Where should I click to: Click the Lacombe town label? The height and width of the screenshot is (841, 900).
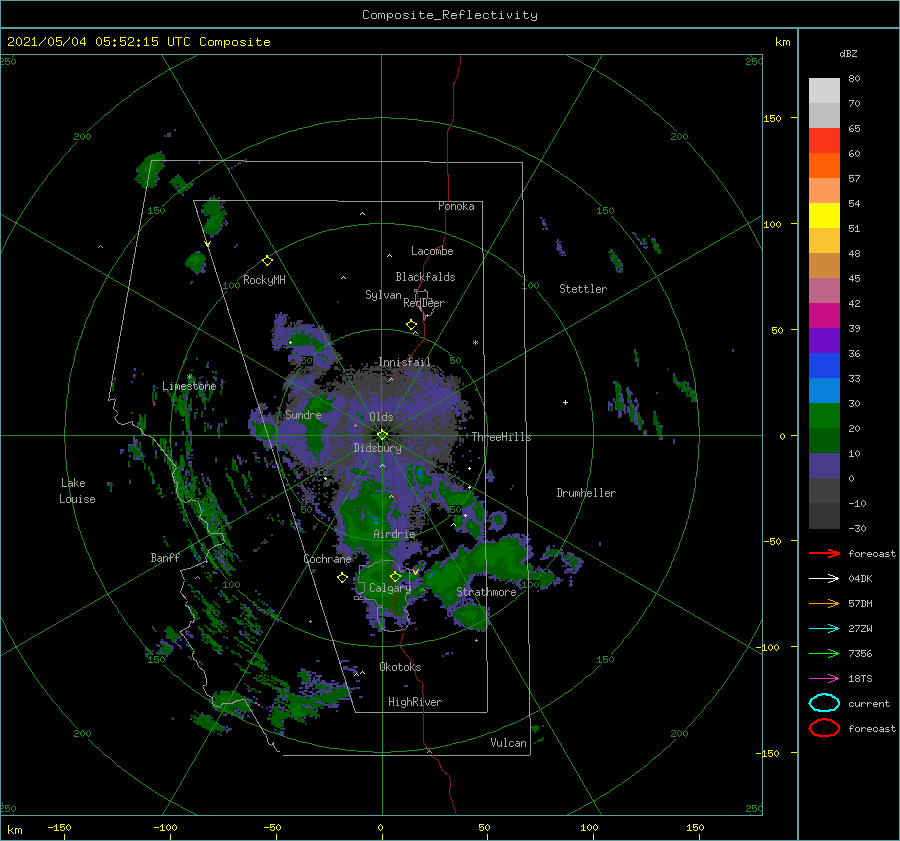[x=432, y=251]
